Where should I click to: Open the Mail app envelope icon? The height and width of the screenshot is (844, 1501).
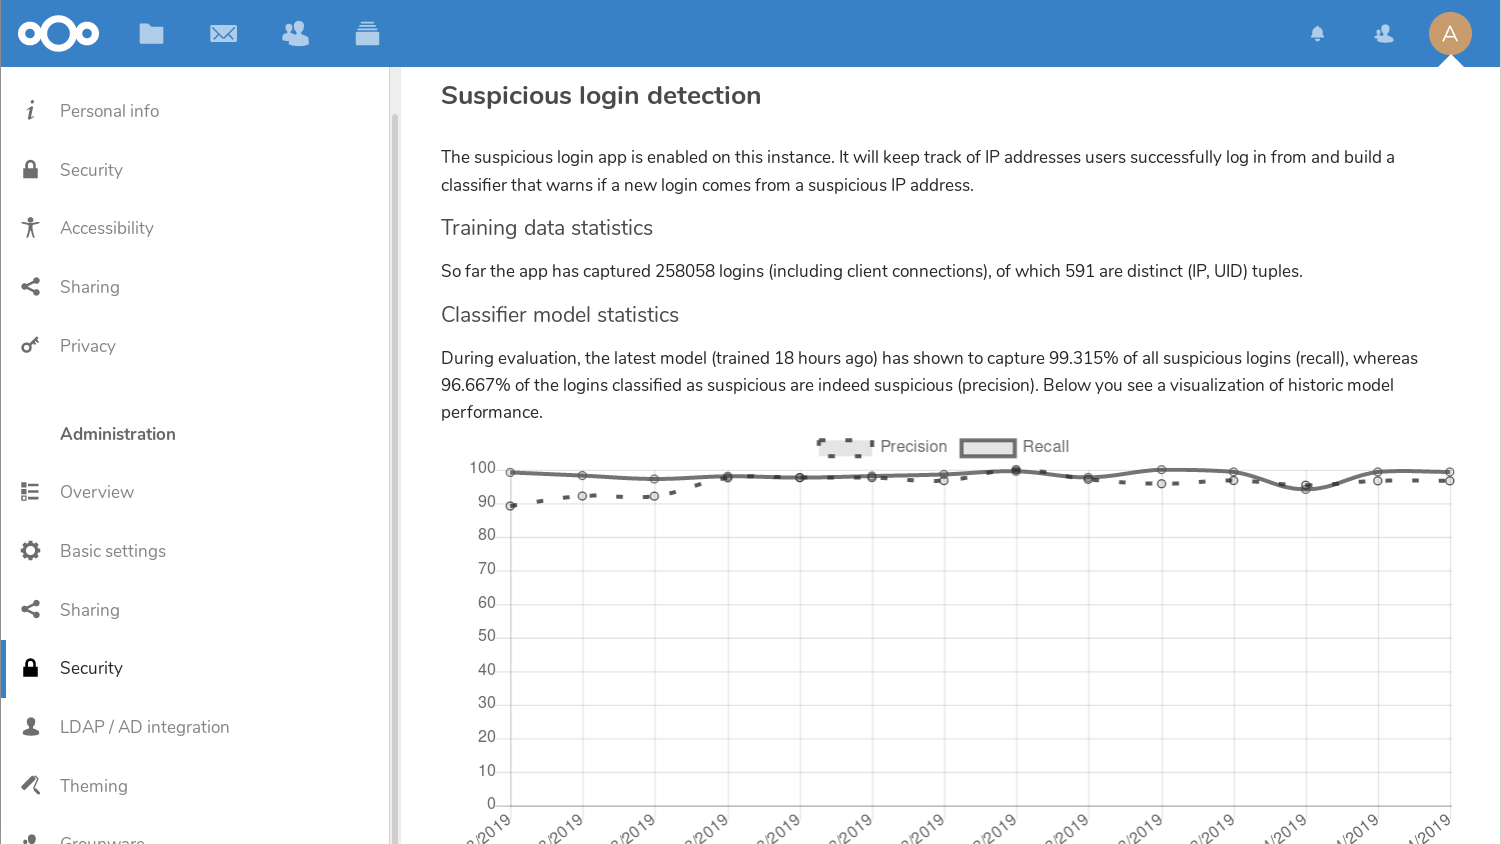pyautogui.click(x=223, y=34)
